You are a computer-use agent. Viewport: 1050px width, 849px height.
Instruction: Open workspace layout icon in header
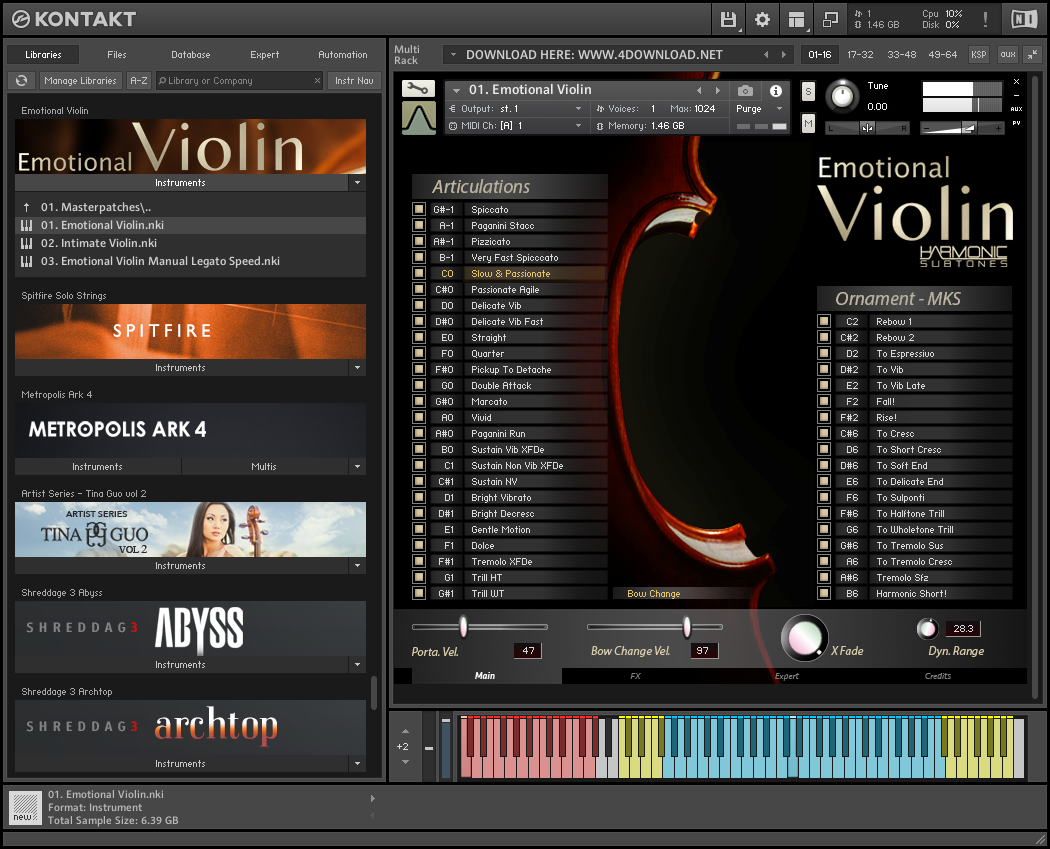coord(796,19)
